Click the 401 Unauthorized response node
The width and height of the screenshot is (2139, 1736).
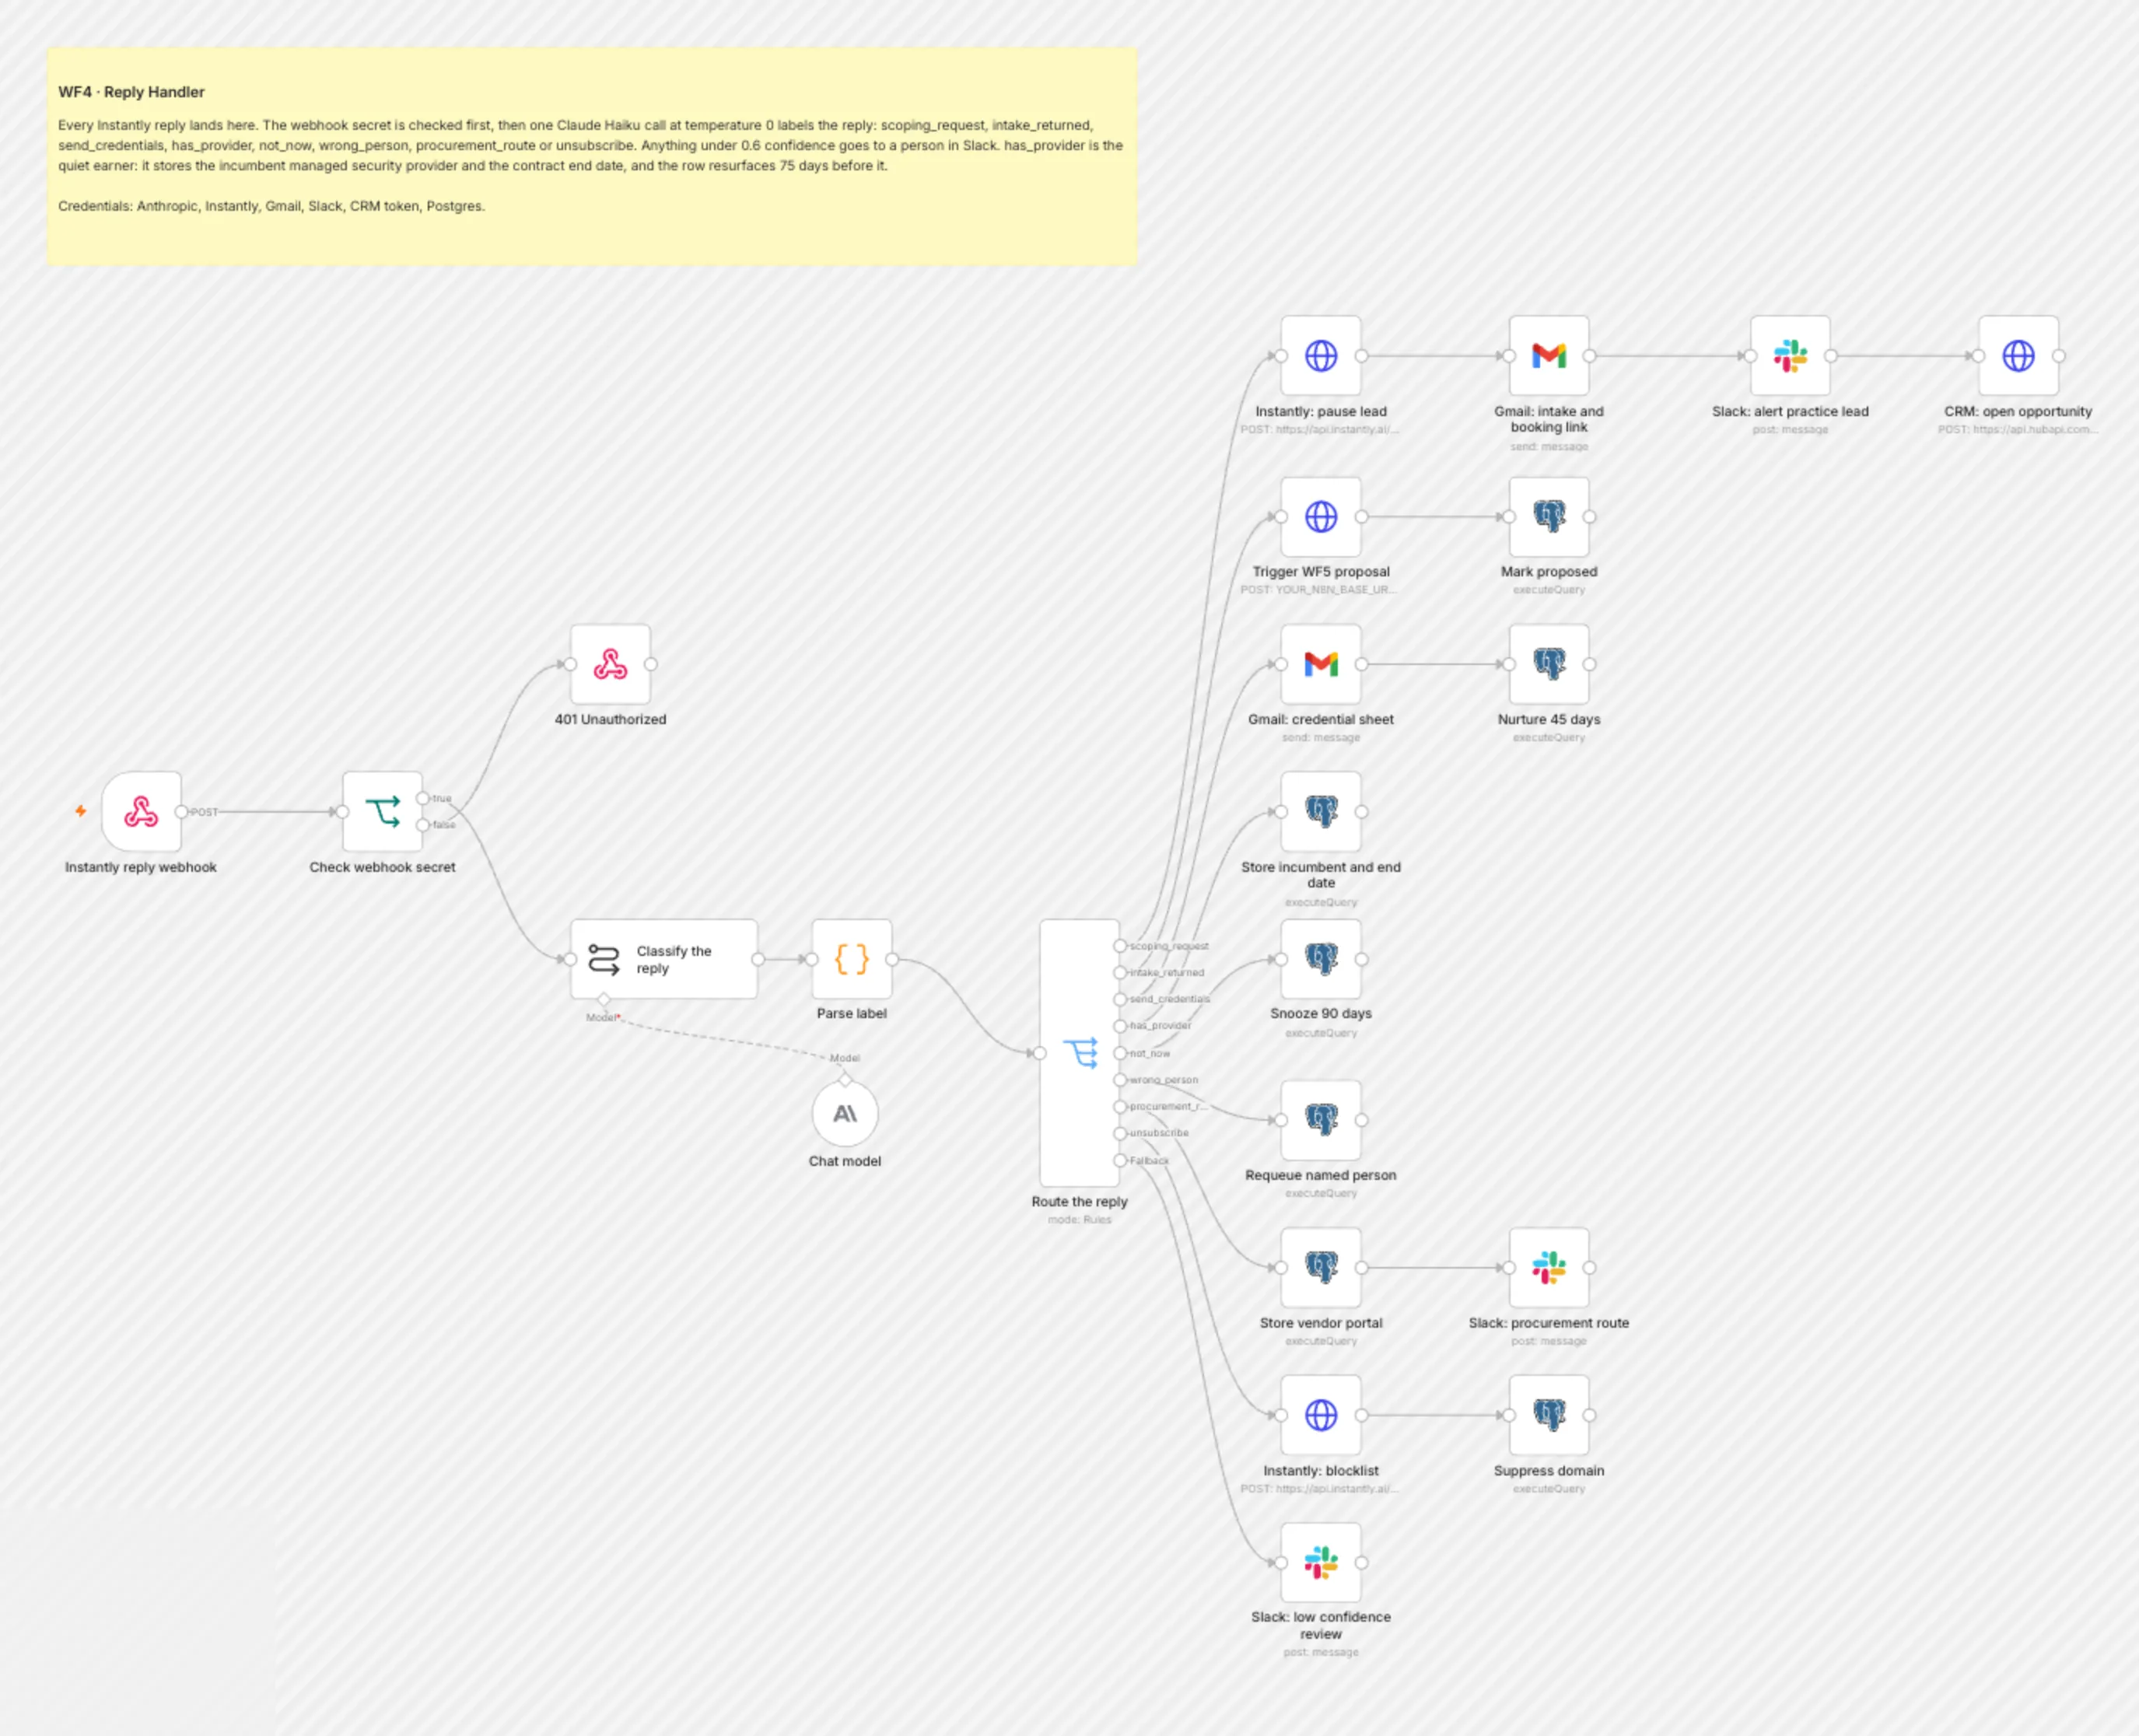point(610,664)
